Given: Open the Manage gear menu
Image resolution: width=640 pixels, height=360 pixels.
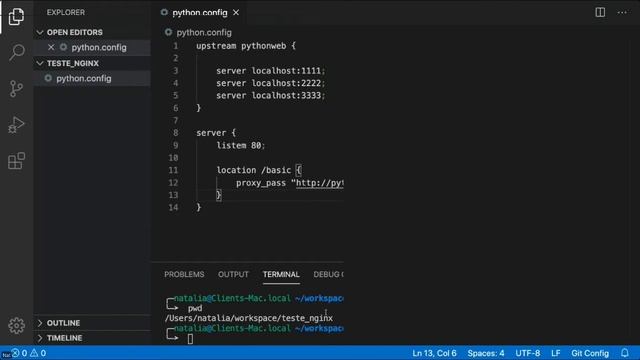Looking at the screenshot, I should 16,325.
